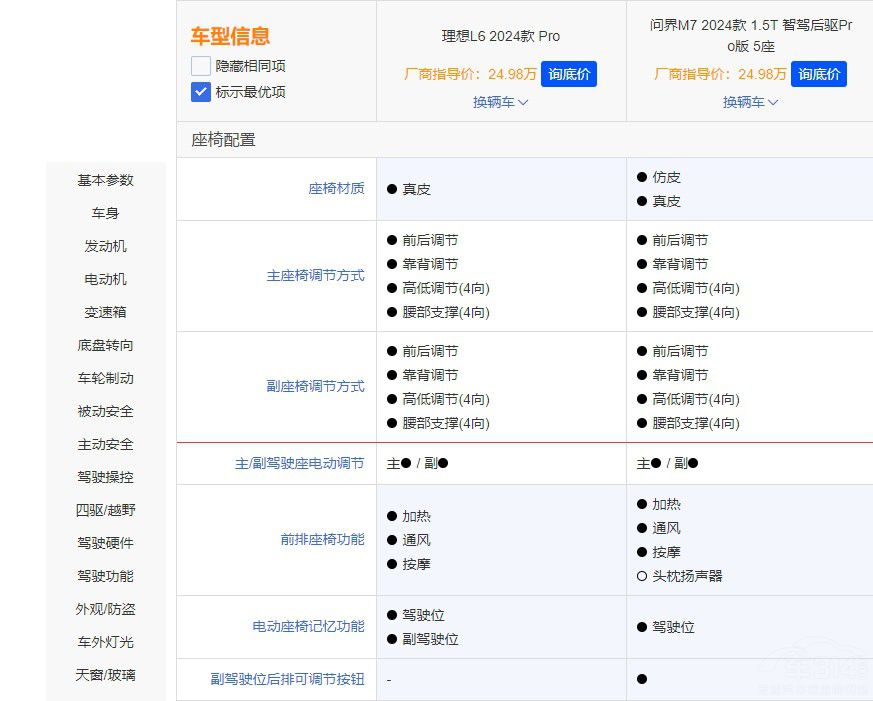The image size is (873, 701).
Task: Select 被动安全 in the sidebar
Action: (x=105, y=411)
